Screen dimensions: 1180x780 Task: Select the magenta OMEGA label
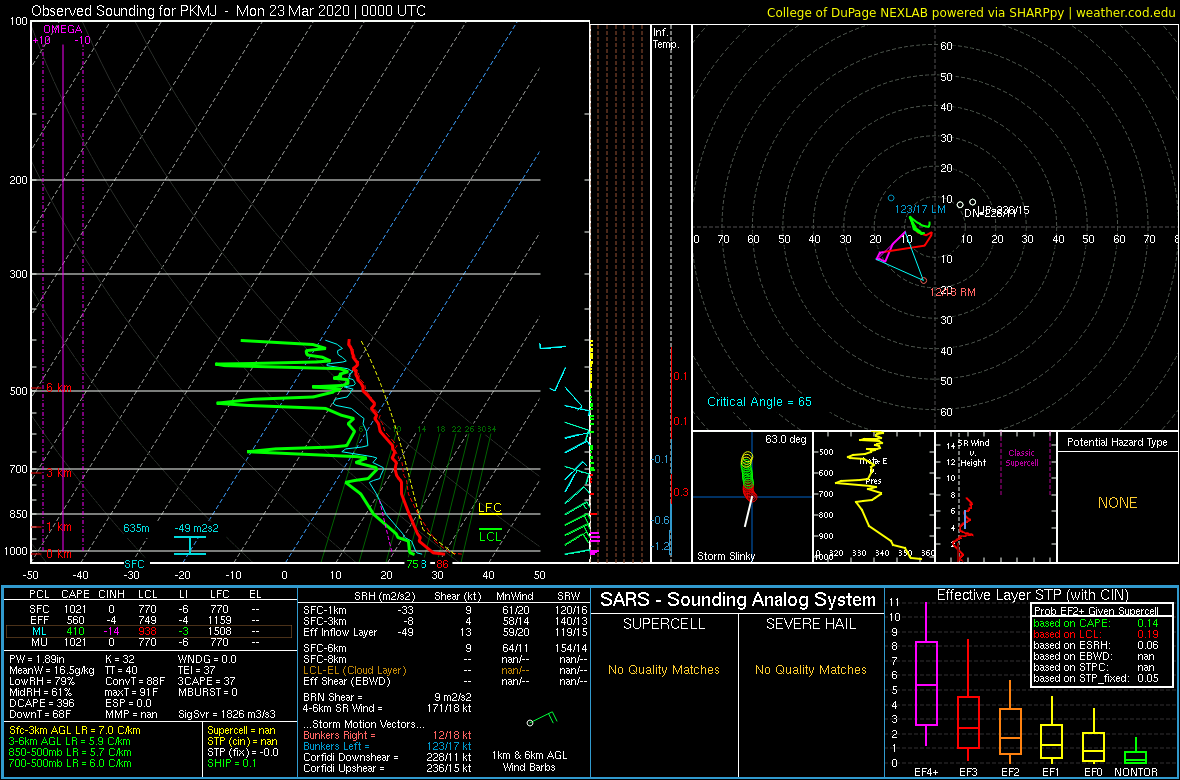pyautogui.click(x=62, y=29)
